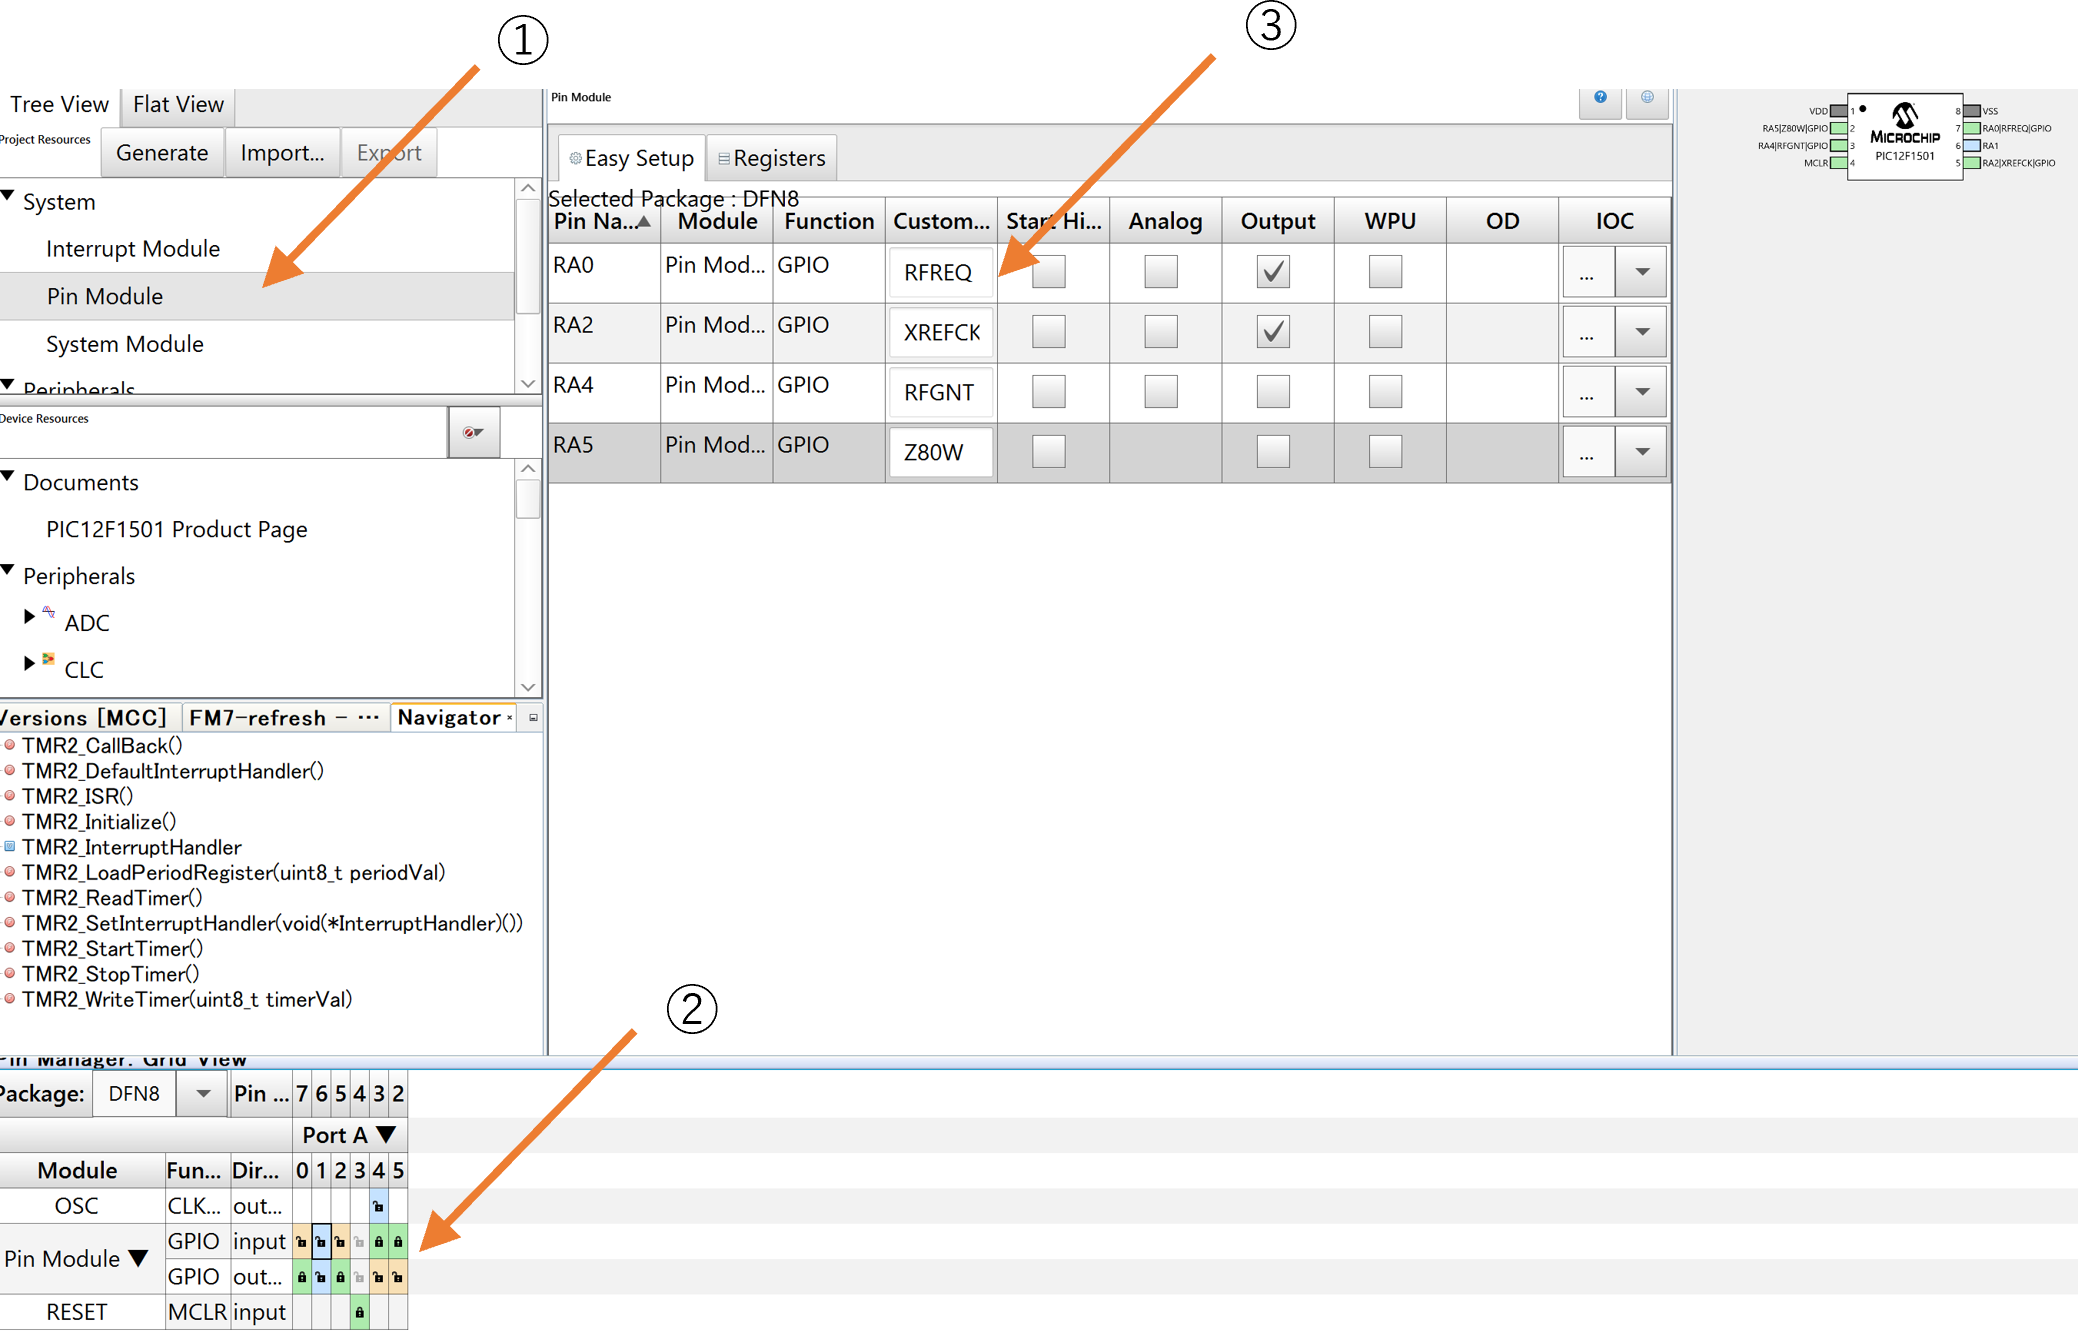Click the blue help question-mark icon
The height and width of the screenshot is (1331, 2078).
(x=1600, y=98)
